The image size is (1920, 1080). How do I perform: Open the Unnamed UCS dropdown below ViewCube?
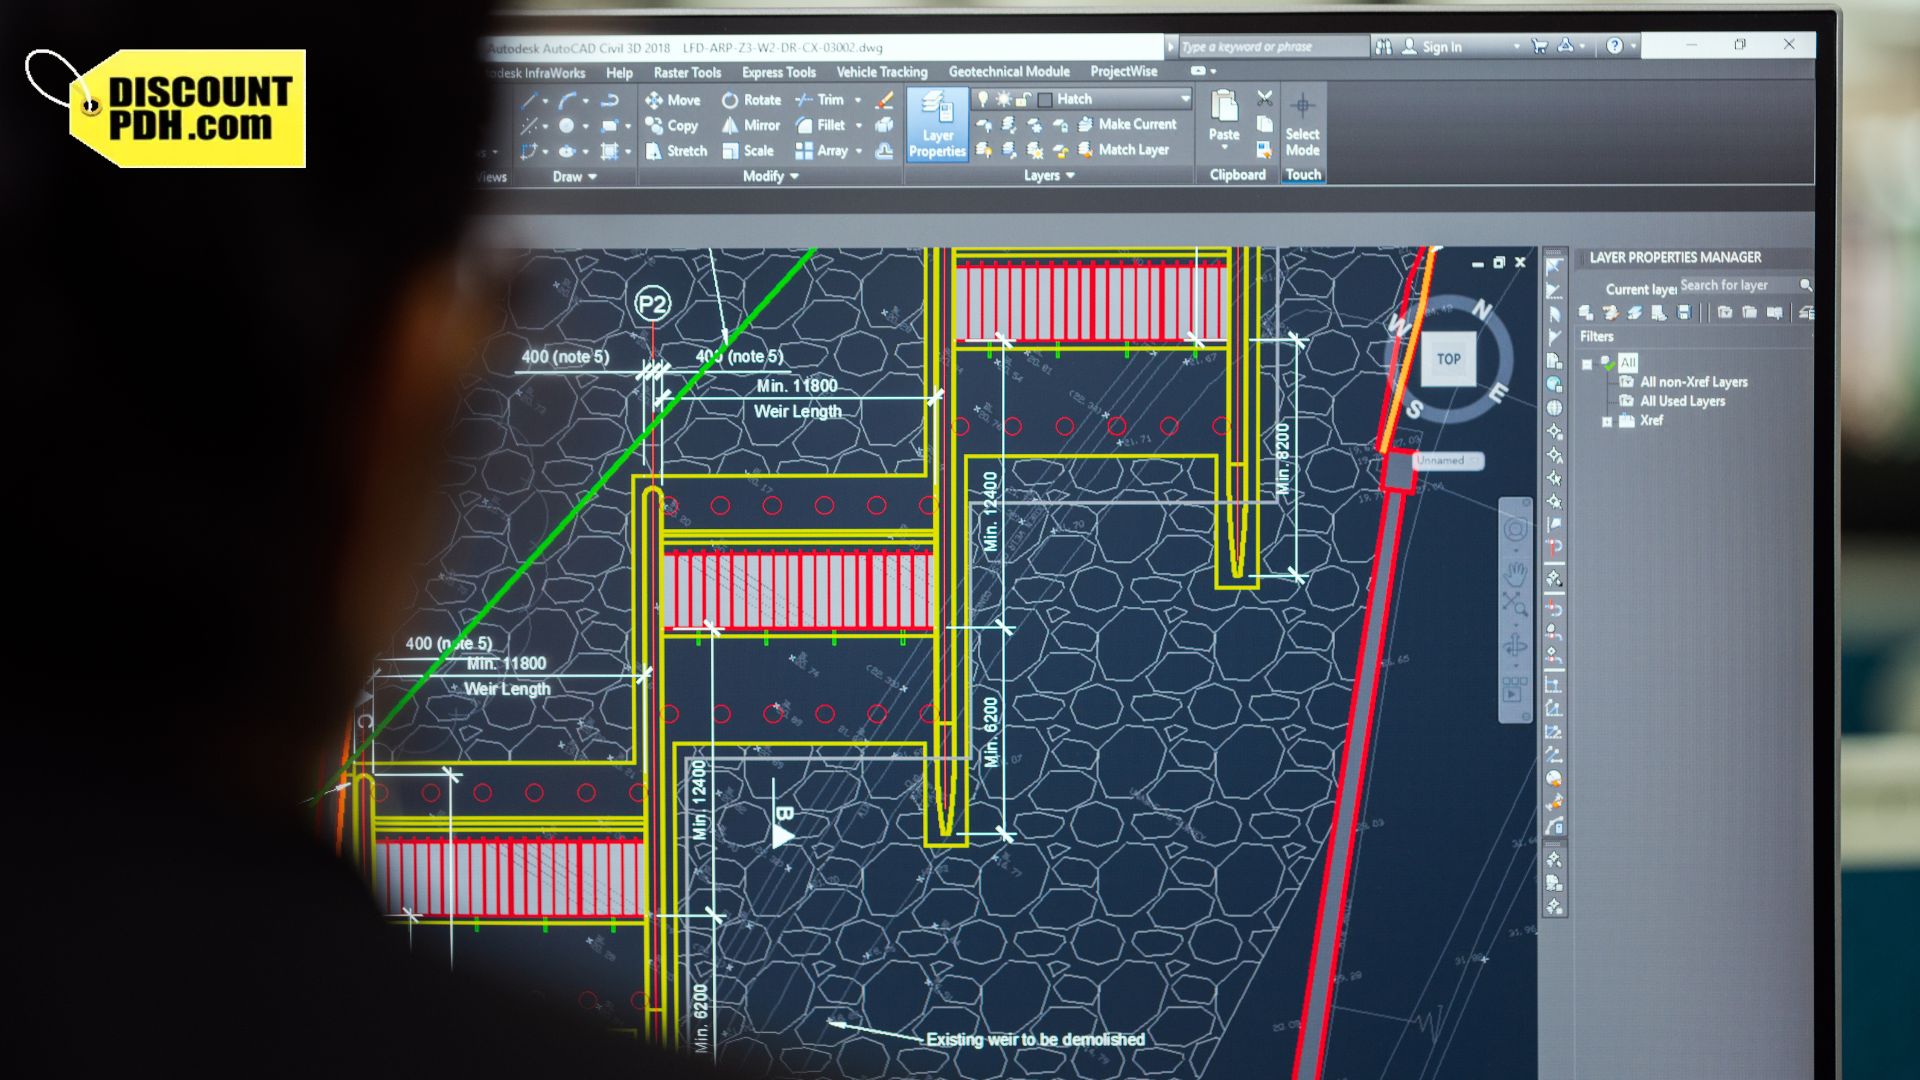pyautogui.click(x=1447, y=461)
